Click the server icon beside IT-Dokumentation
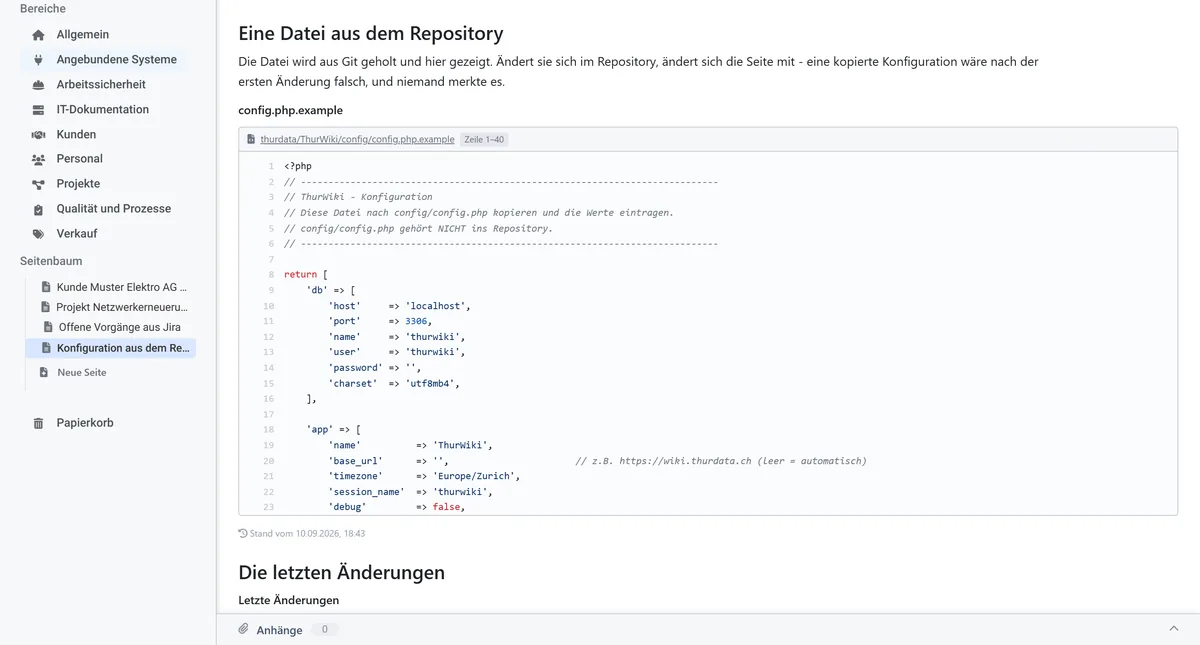The height and width of the screenshot is (645, 1200). pyautogui.click(x=38, y=110)
